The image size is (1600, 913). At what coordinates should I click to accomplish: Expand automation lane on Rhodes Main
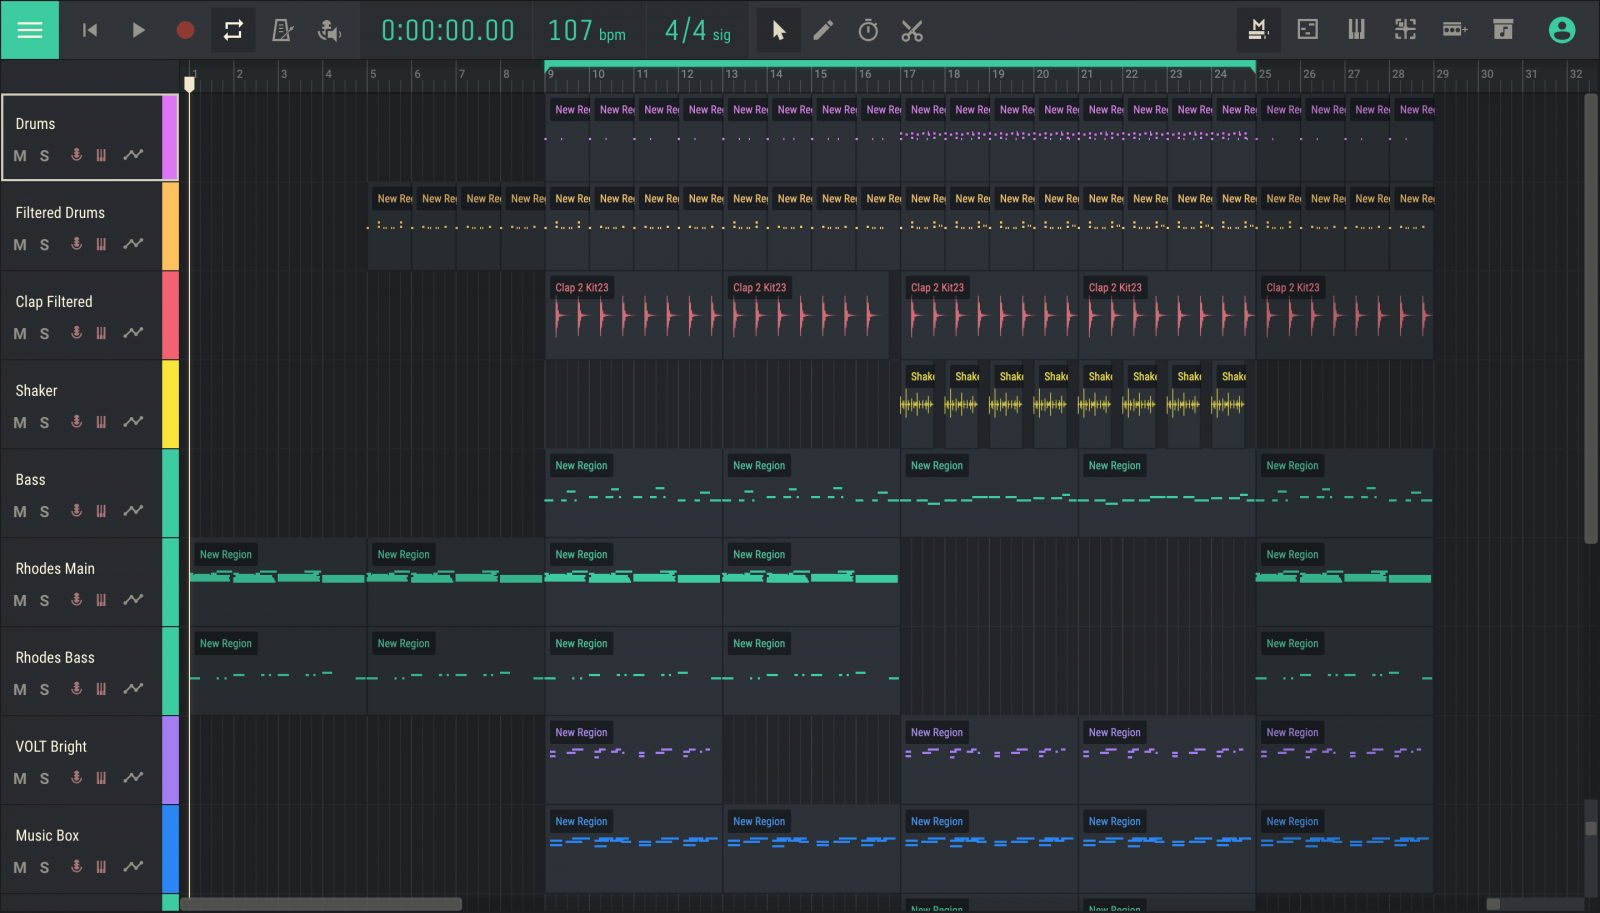point(133,599)
